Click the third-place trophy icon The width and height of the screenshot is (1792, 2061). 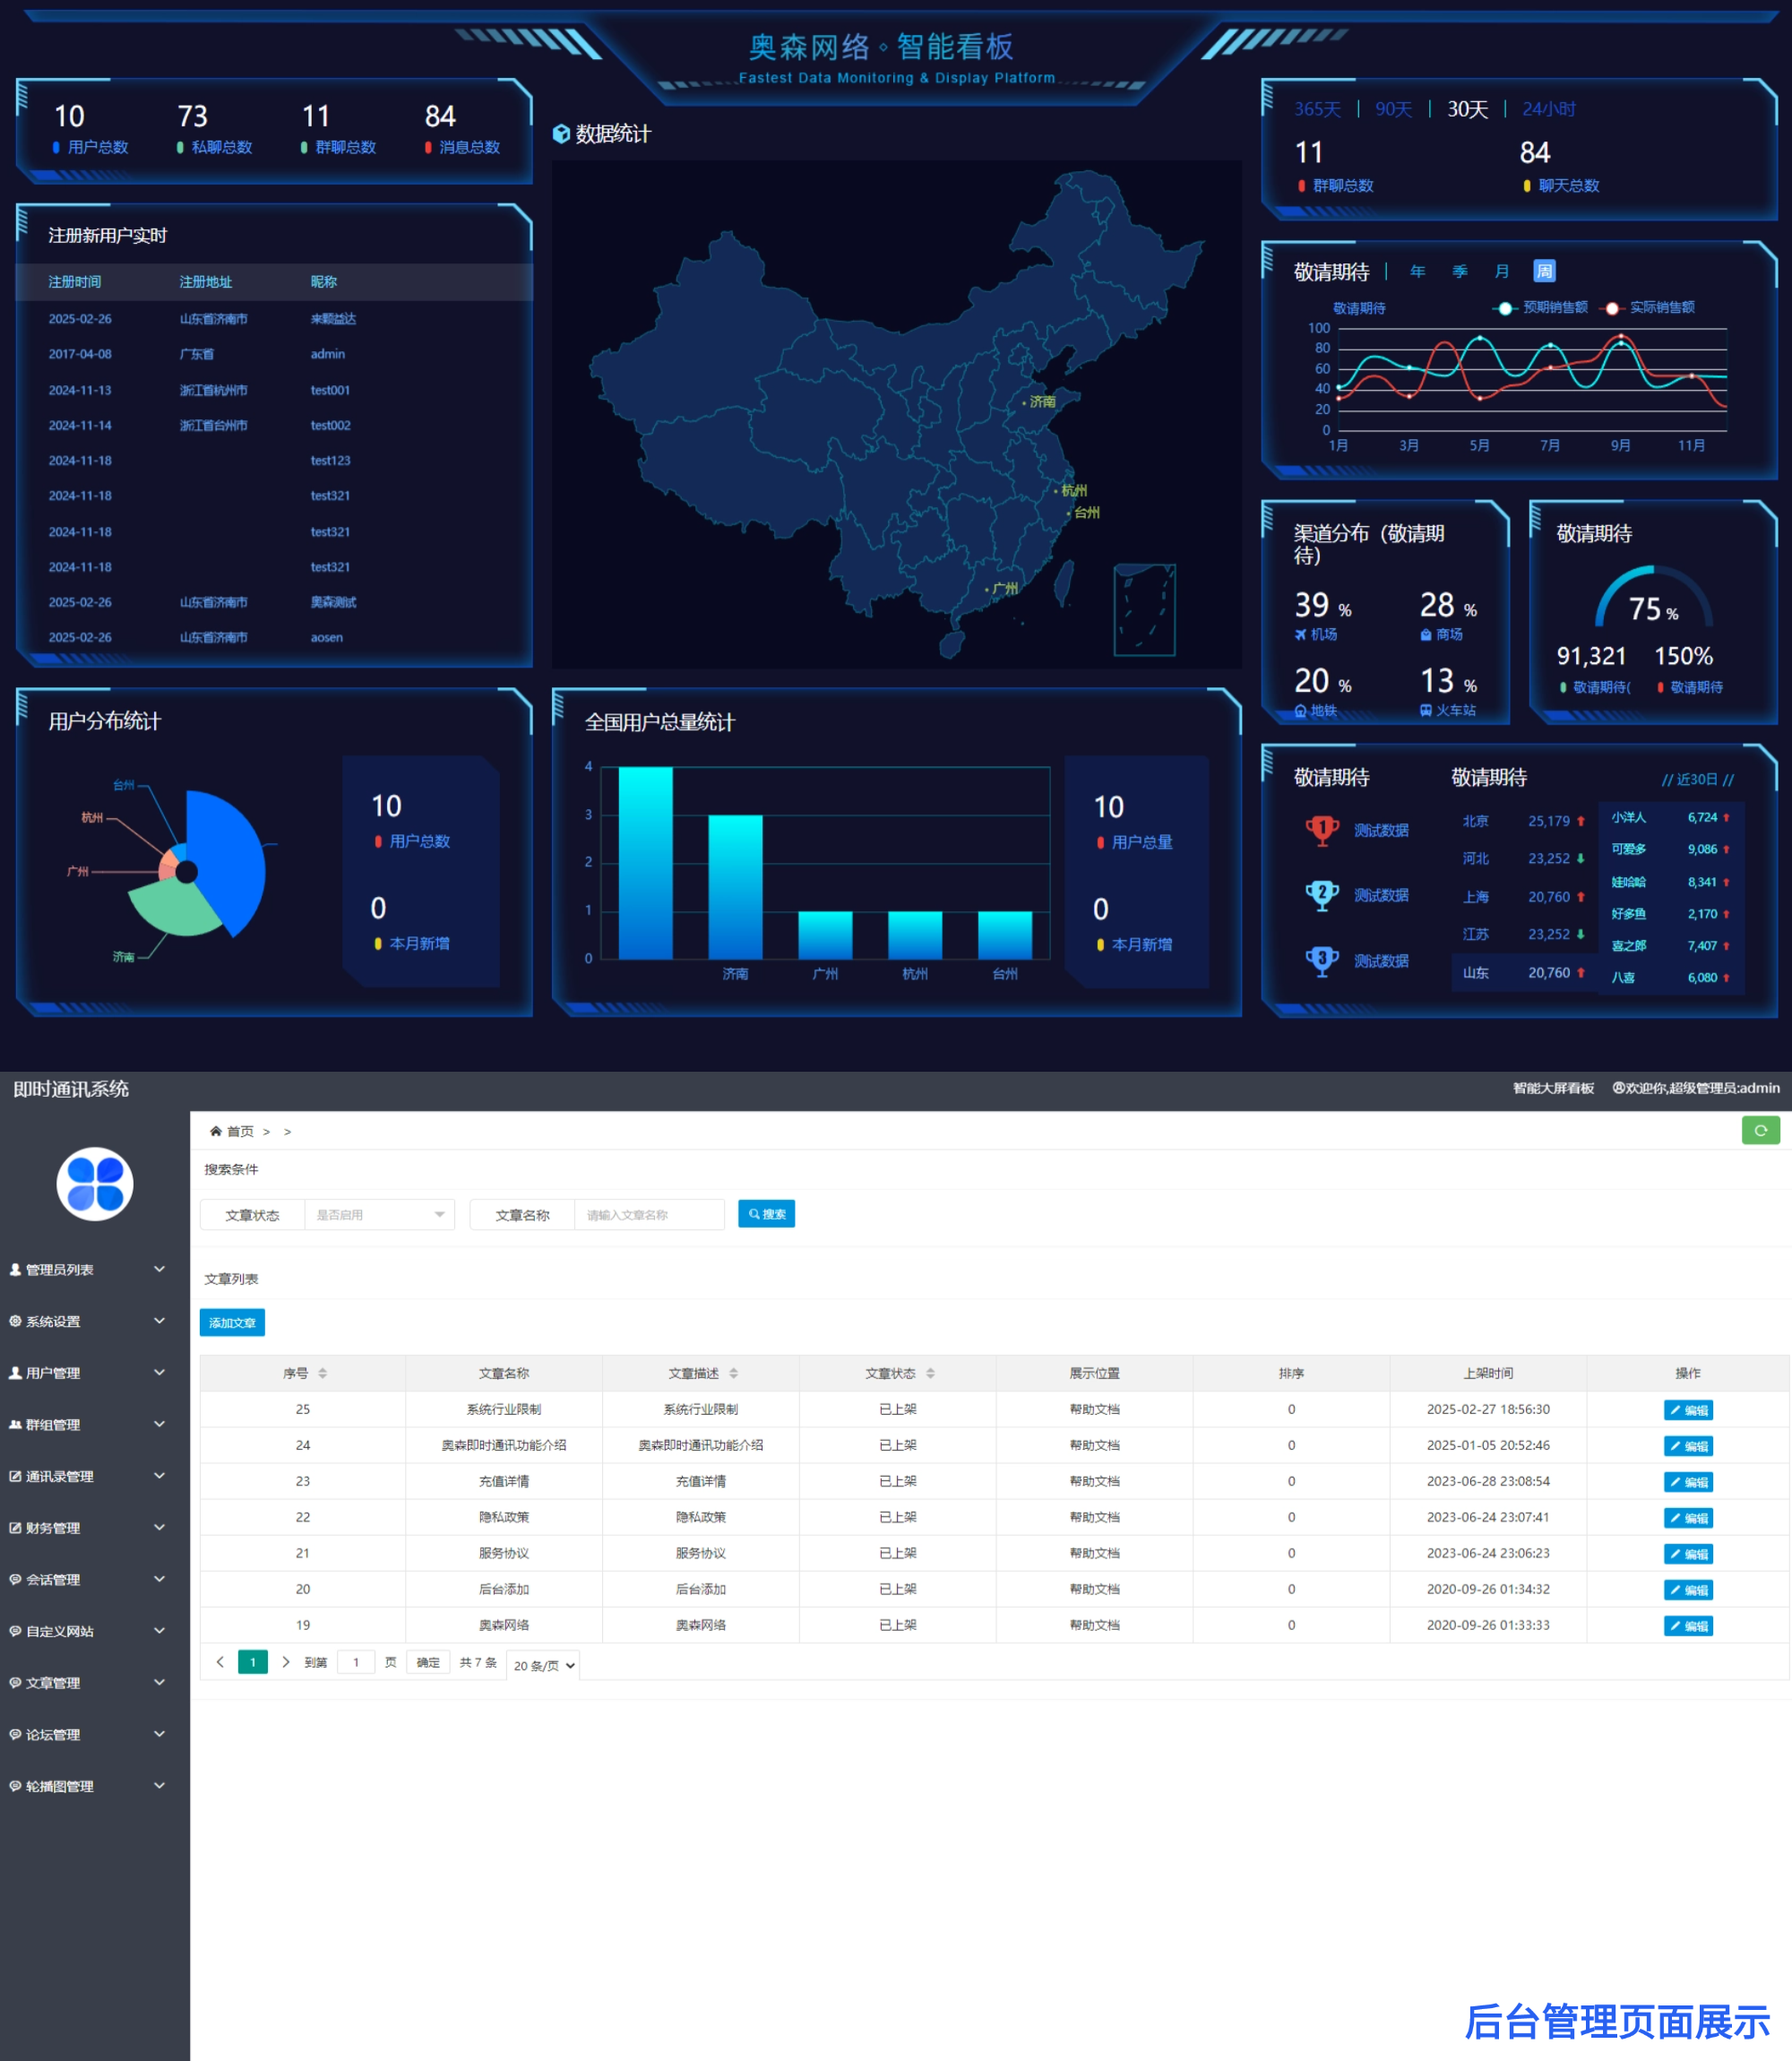pos(1322,961)
